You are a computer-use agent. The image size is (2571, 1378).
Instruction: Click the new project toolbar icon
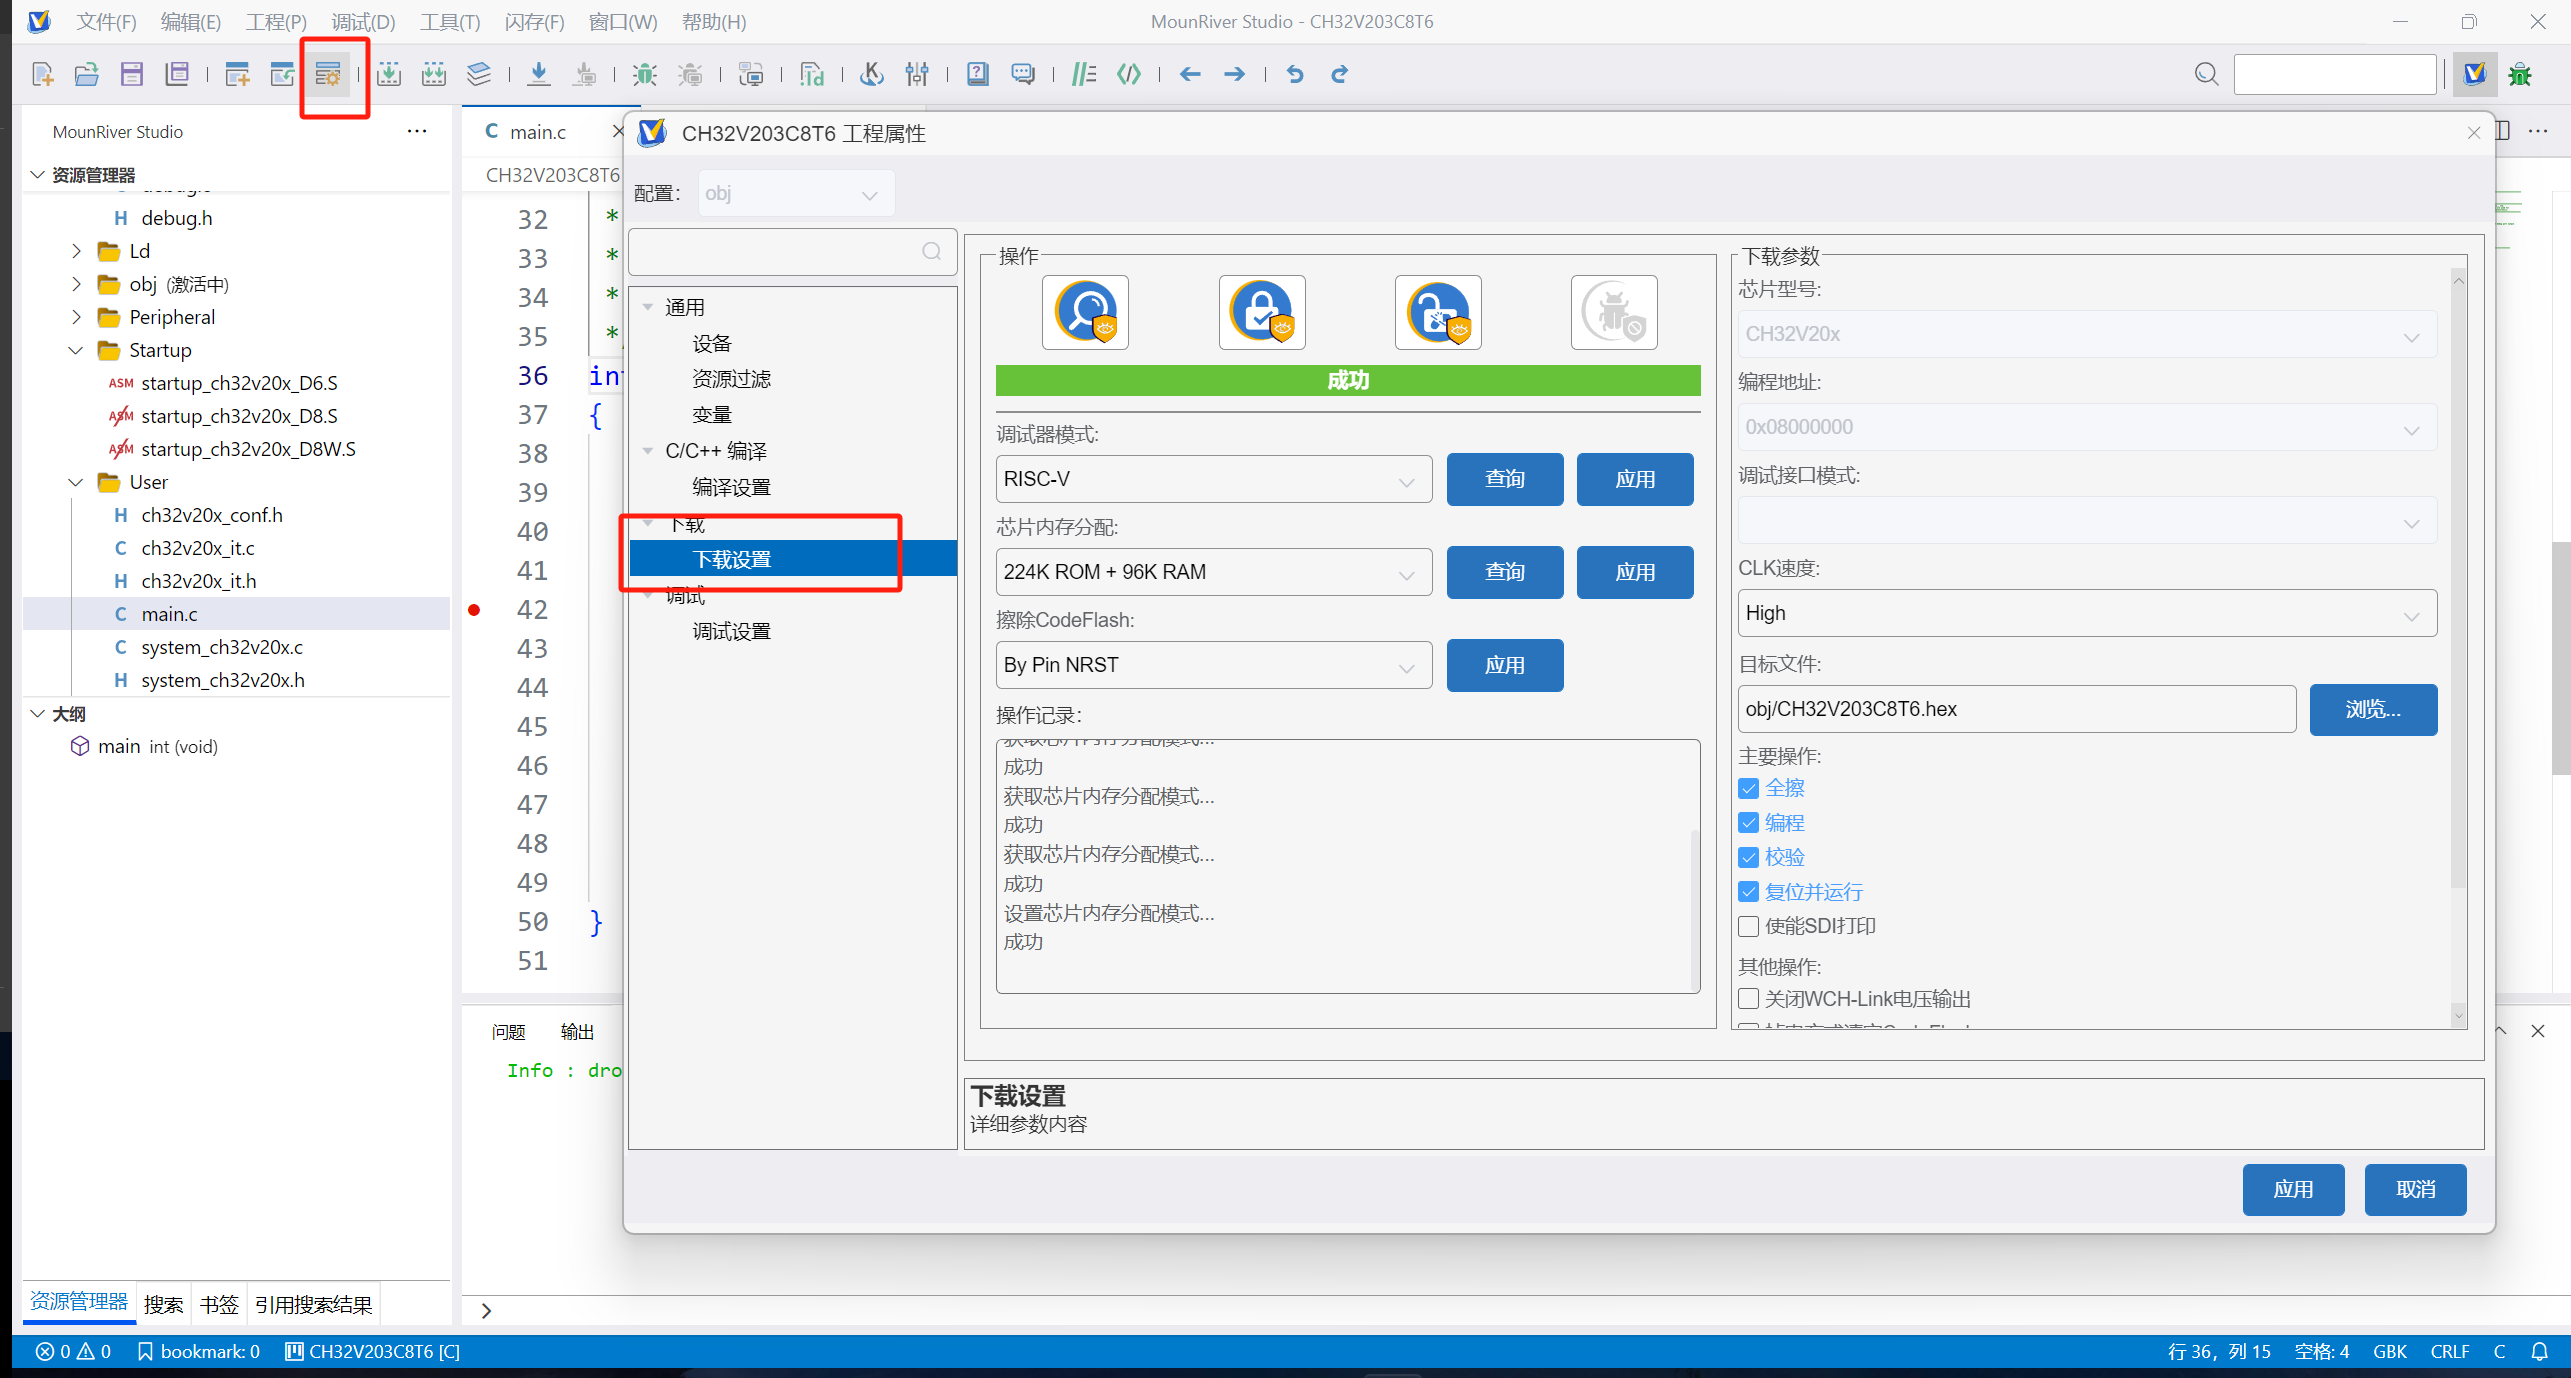point(237,74)
